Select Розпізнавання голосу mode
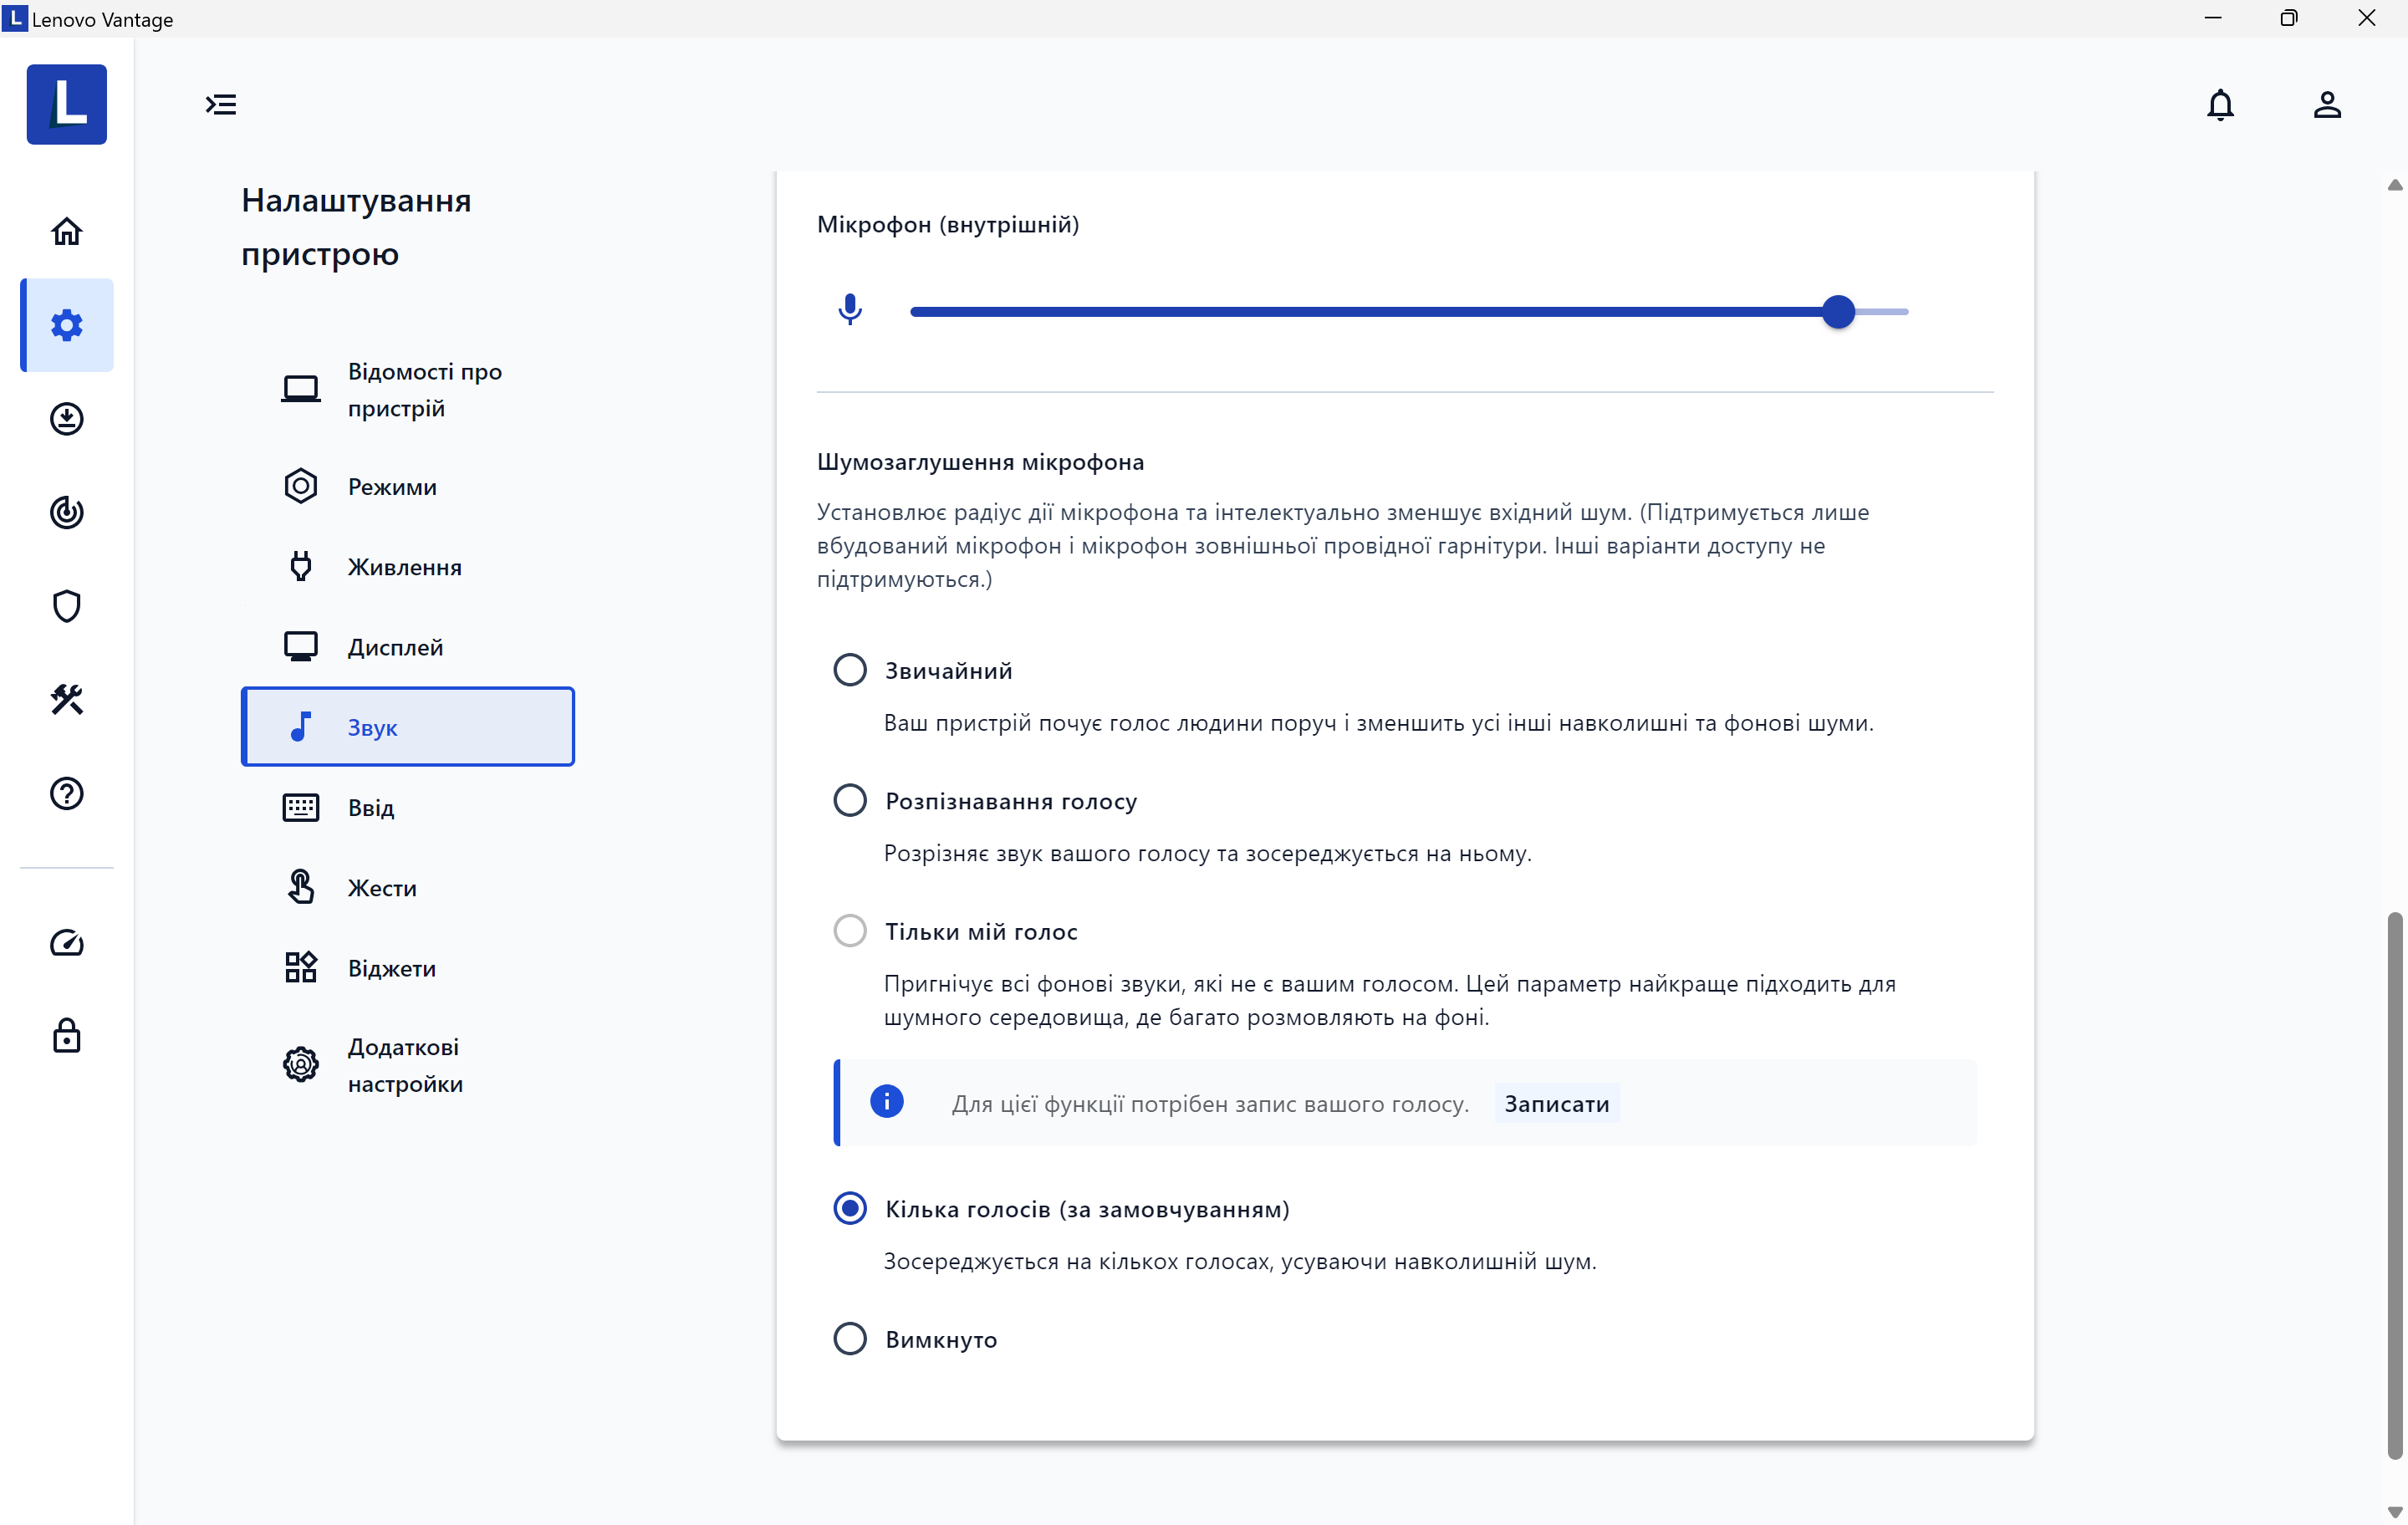 click(x=848, y=800)
